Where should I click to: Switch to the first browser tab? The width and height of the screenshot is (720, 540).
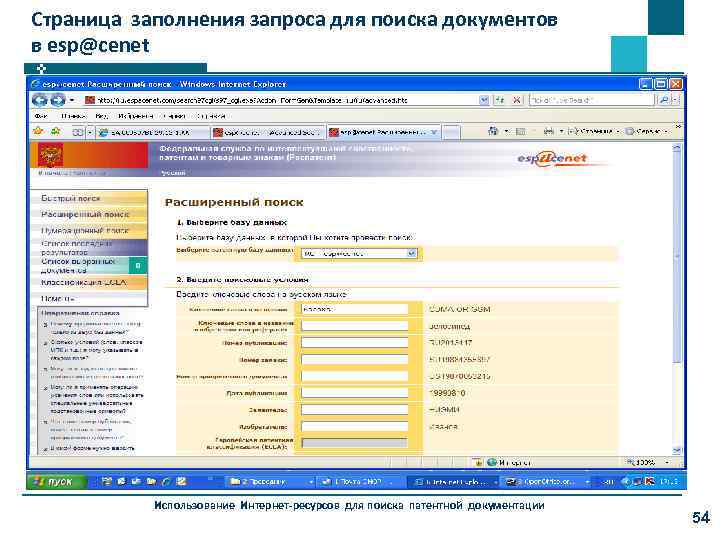tap(152, 132)
